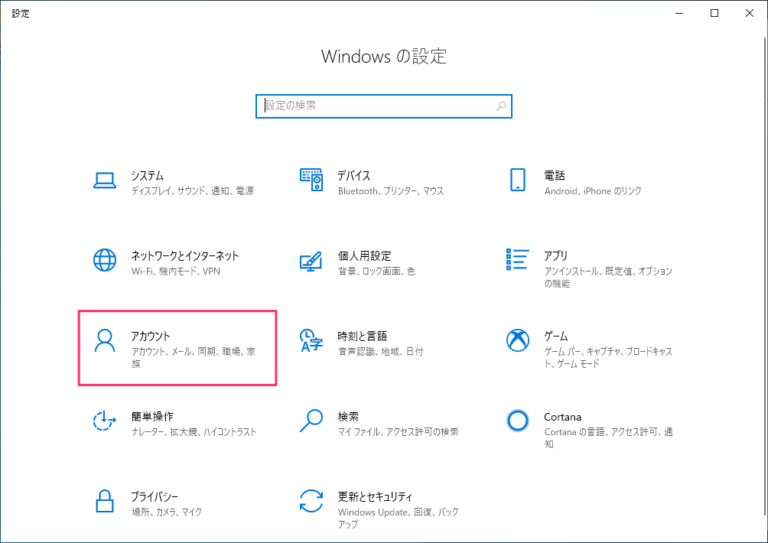The height and width of the screenshot is (543, 768).
Task: Click the アカウント person icon
Action: (x=105, y=342)
